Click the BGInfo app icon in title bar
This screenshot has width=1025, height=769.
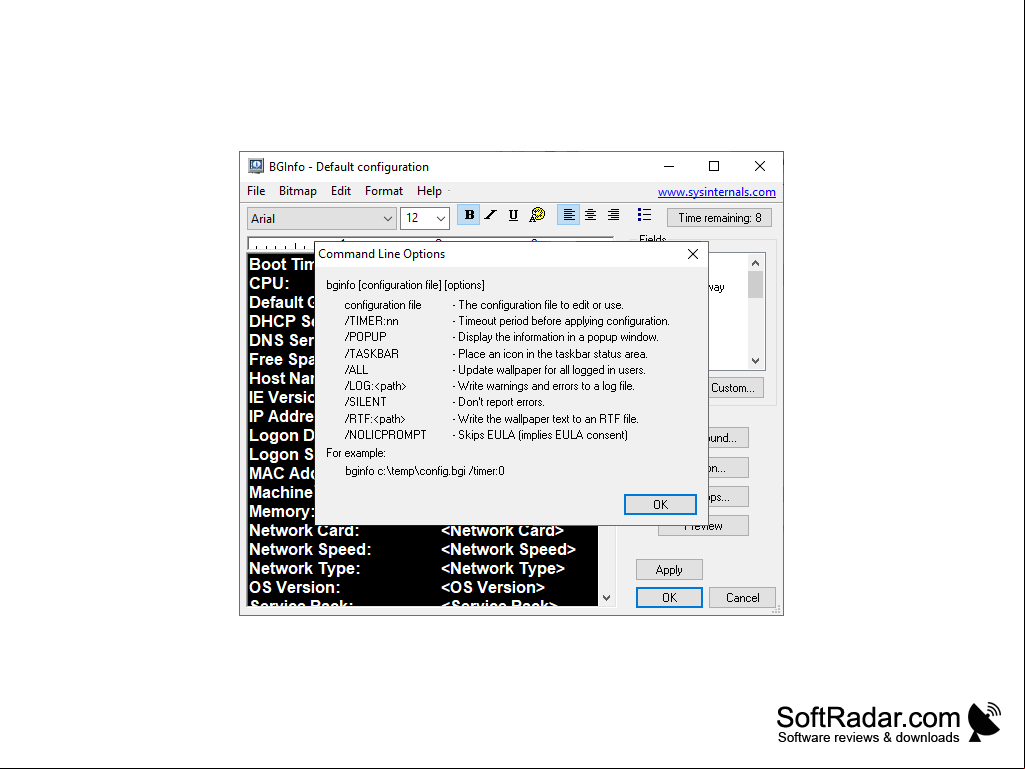(256, 166)
